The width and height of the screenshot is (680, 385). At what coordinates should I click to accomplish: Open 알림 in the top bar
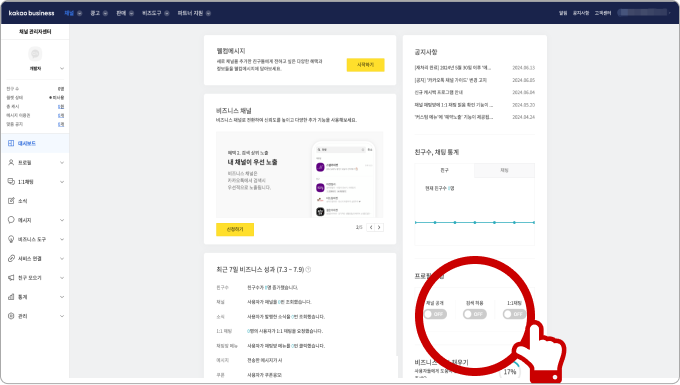(563, 13)
